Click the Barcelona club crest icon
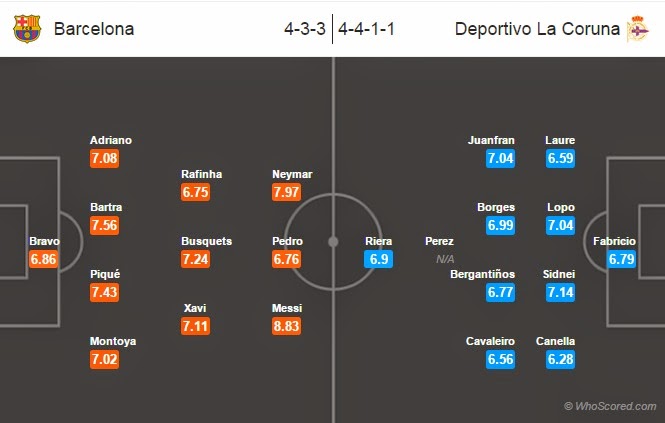The height and width of the screenshot is (423, 665). coord(27,28)
